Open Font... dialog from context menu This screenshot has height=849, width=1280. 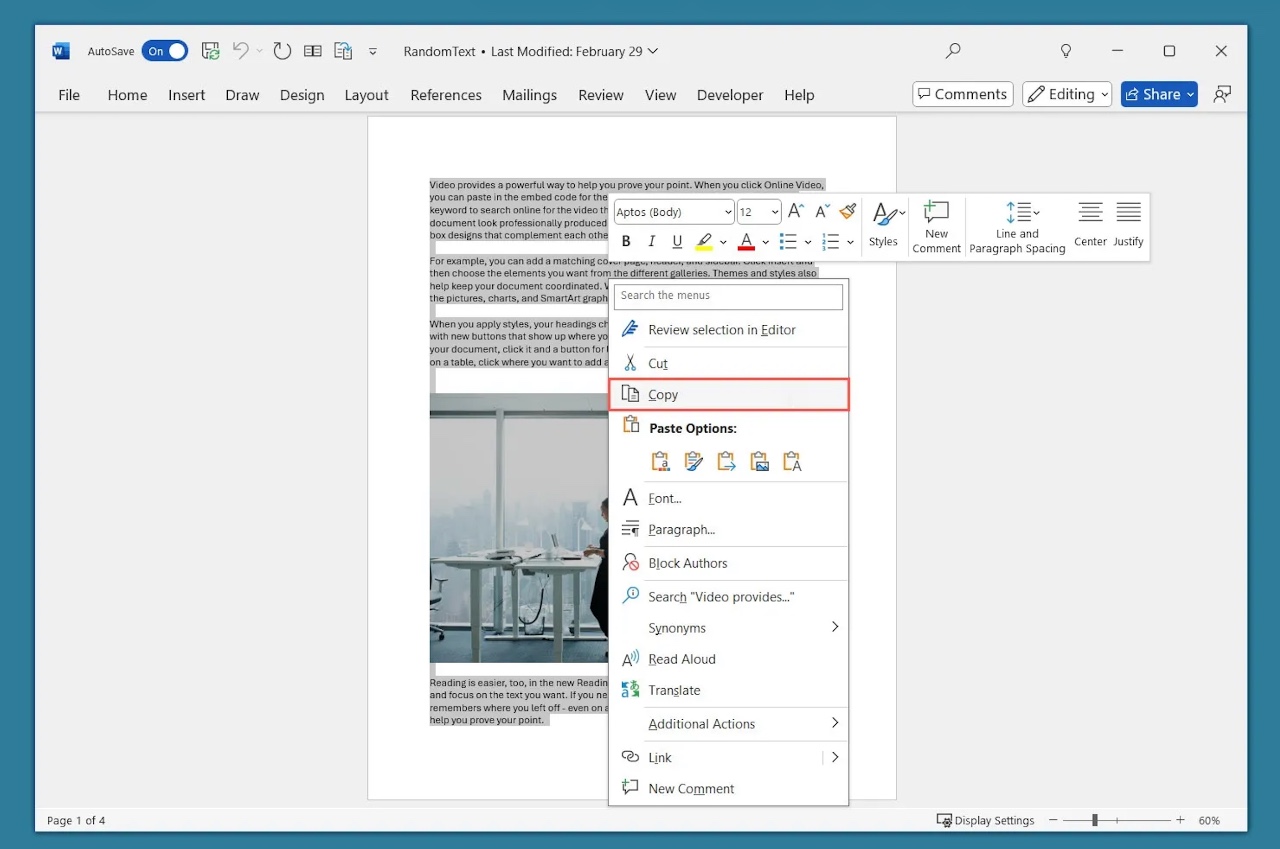pos(729,498)
